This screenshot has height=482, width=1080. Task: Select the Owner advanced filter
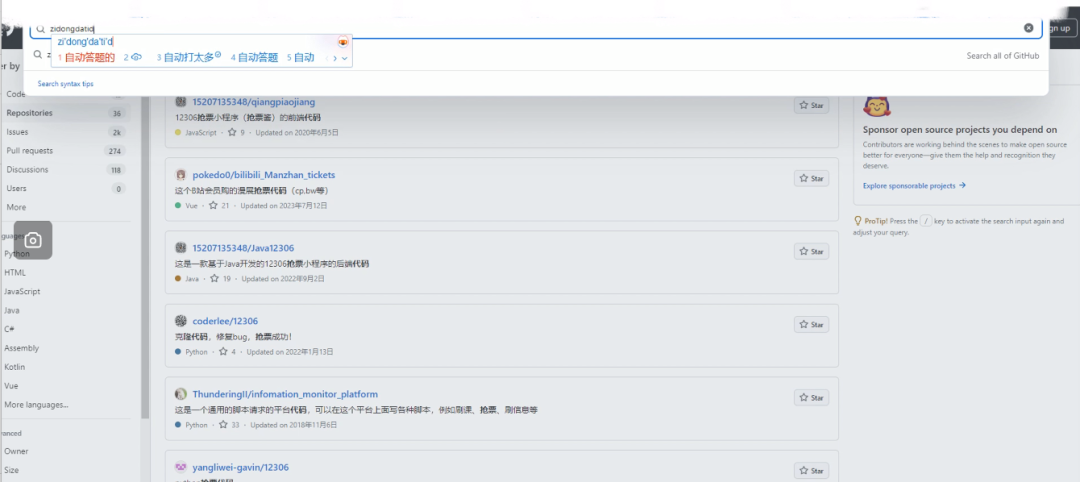click(x=17, y=451)
